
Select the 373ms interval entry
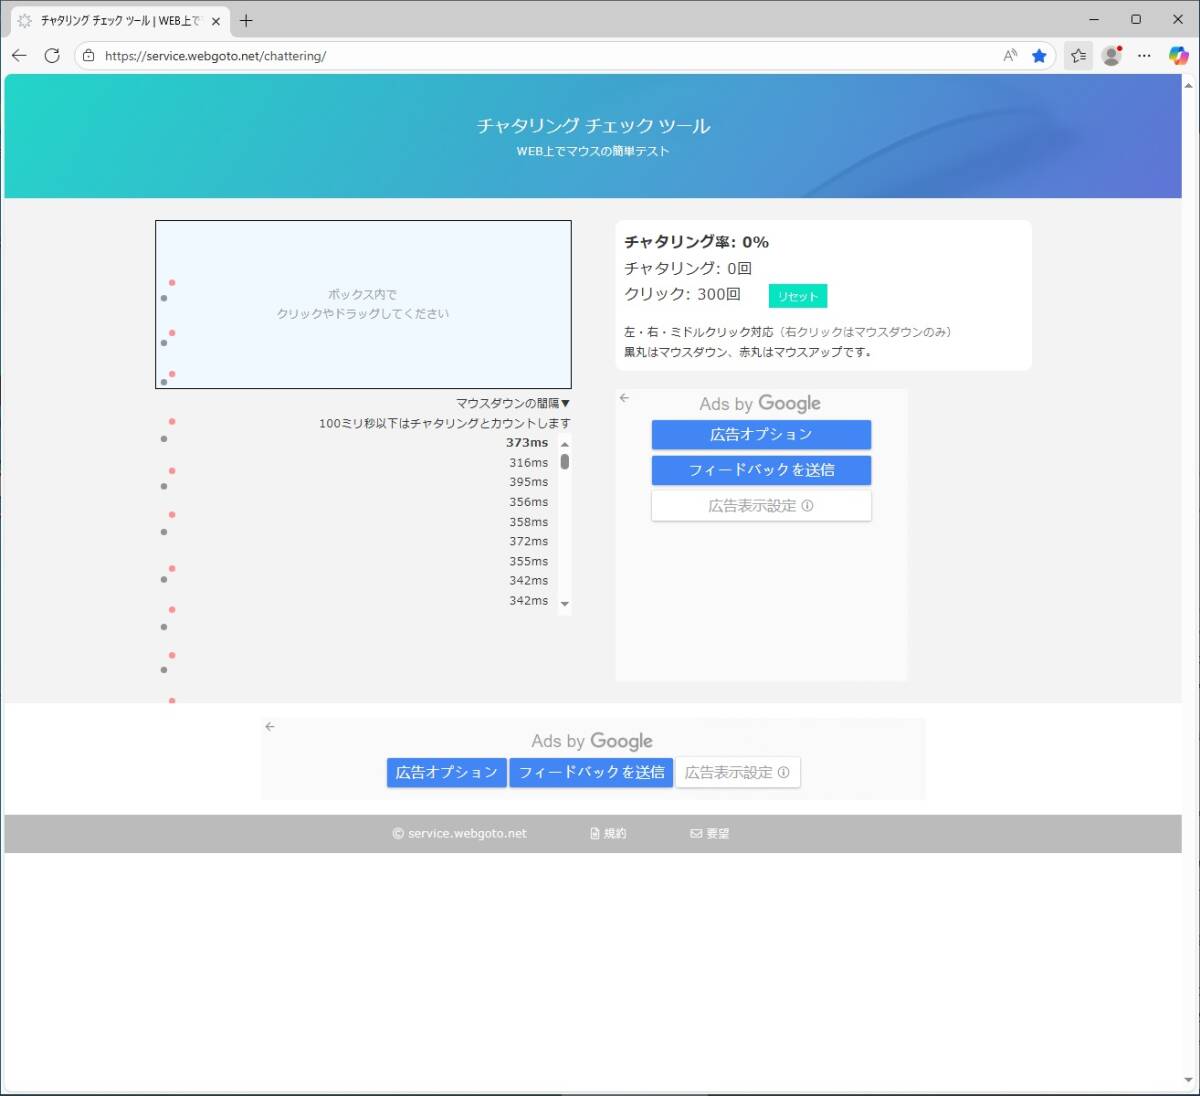point(527,443)
